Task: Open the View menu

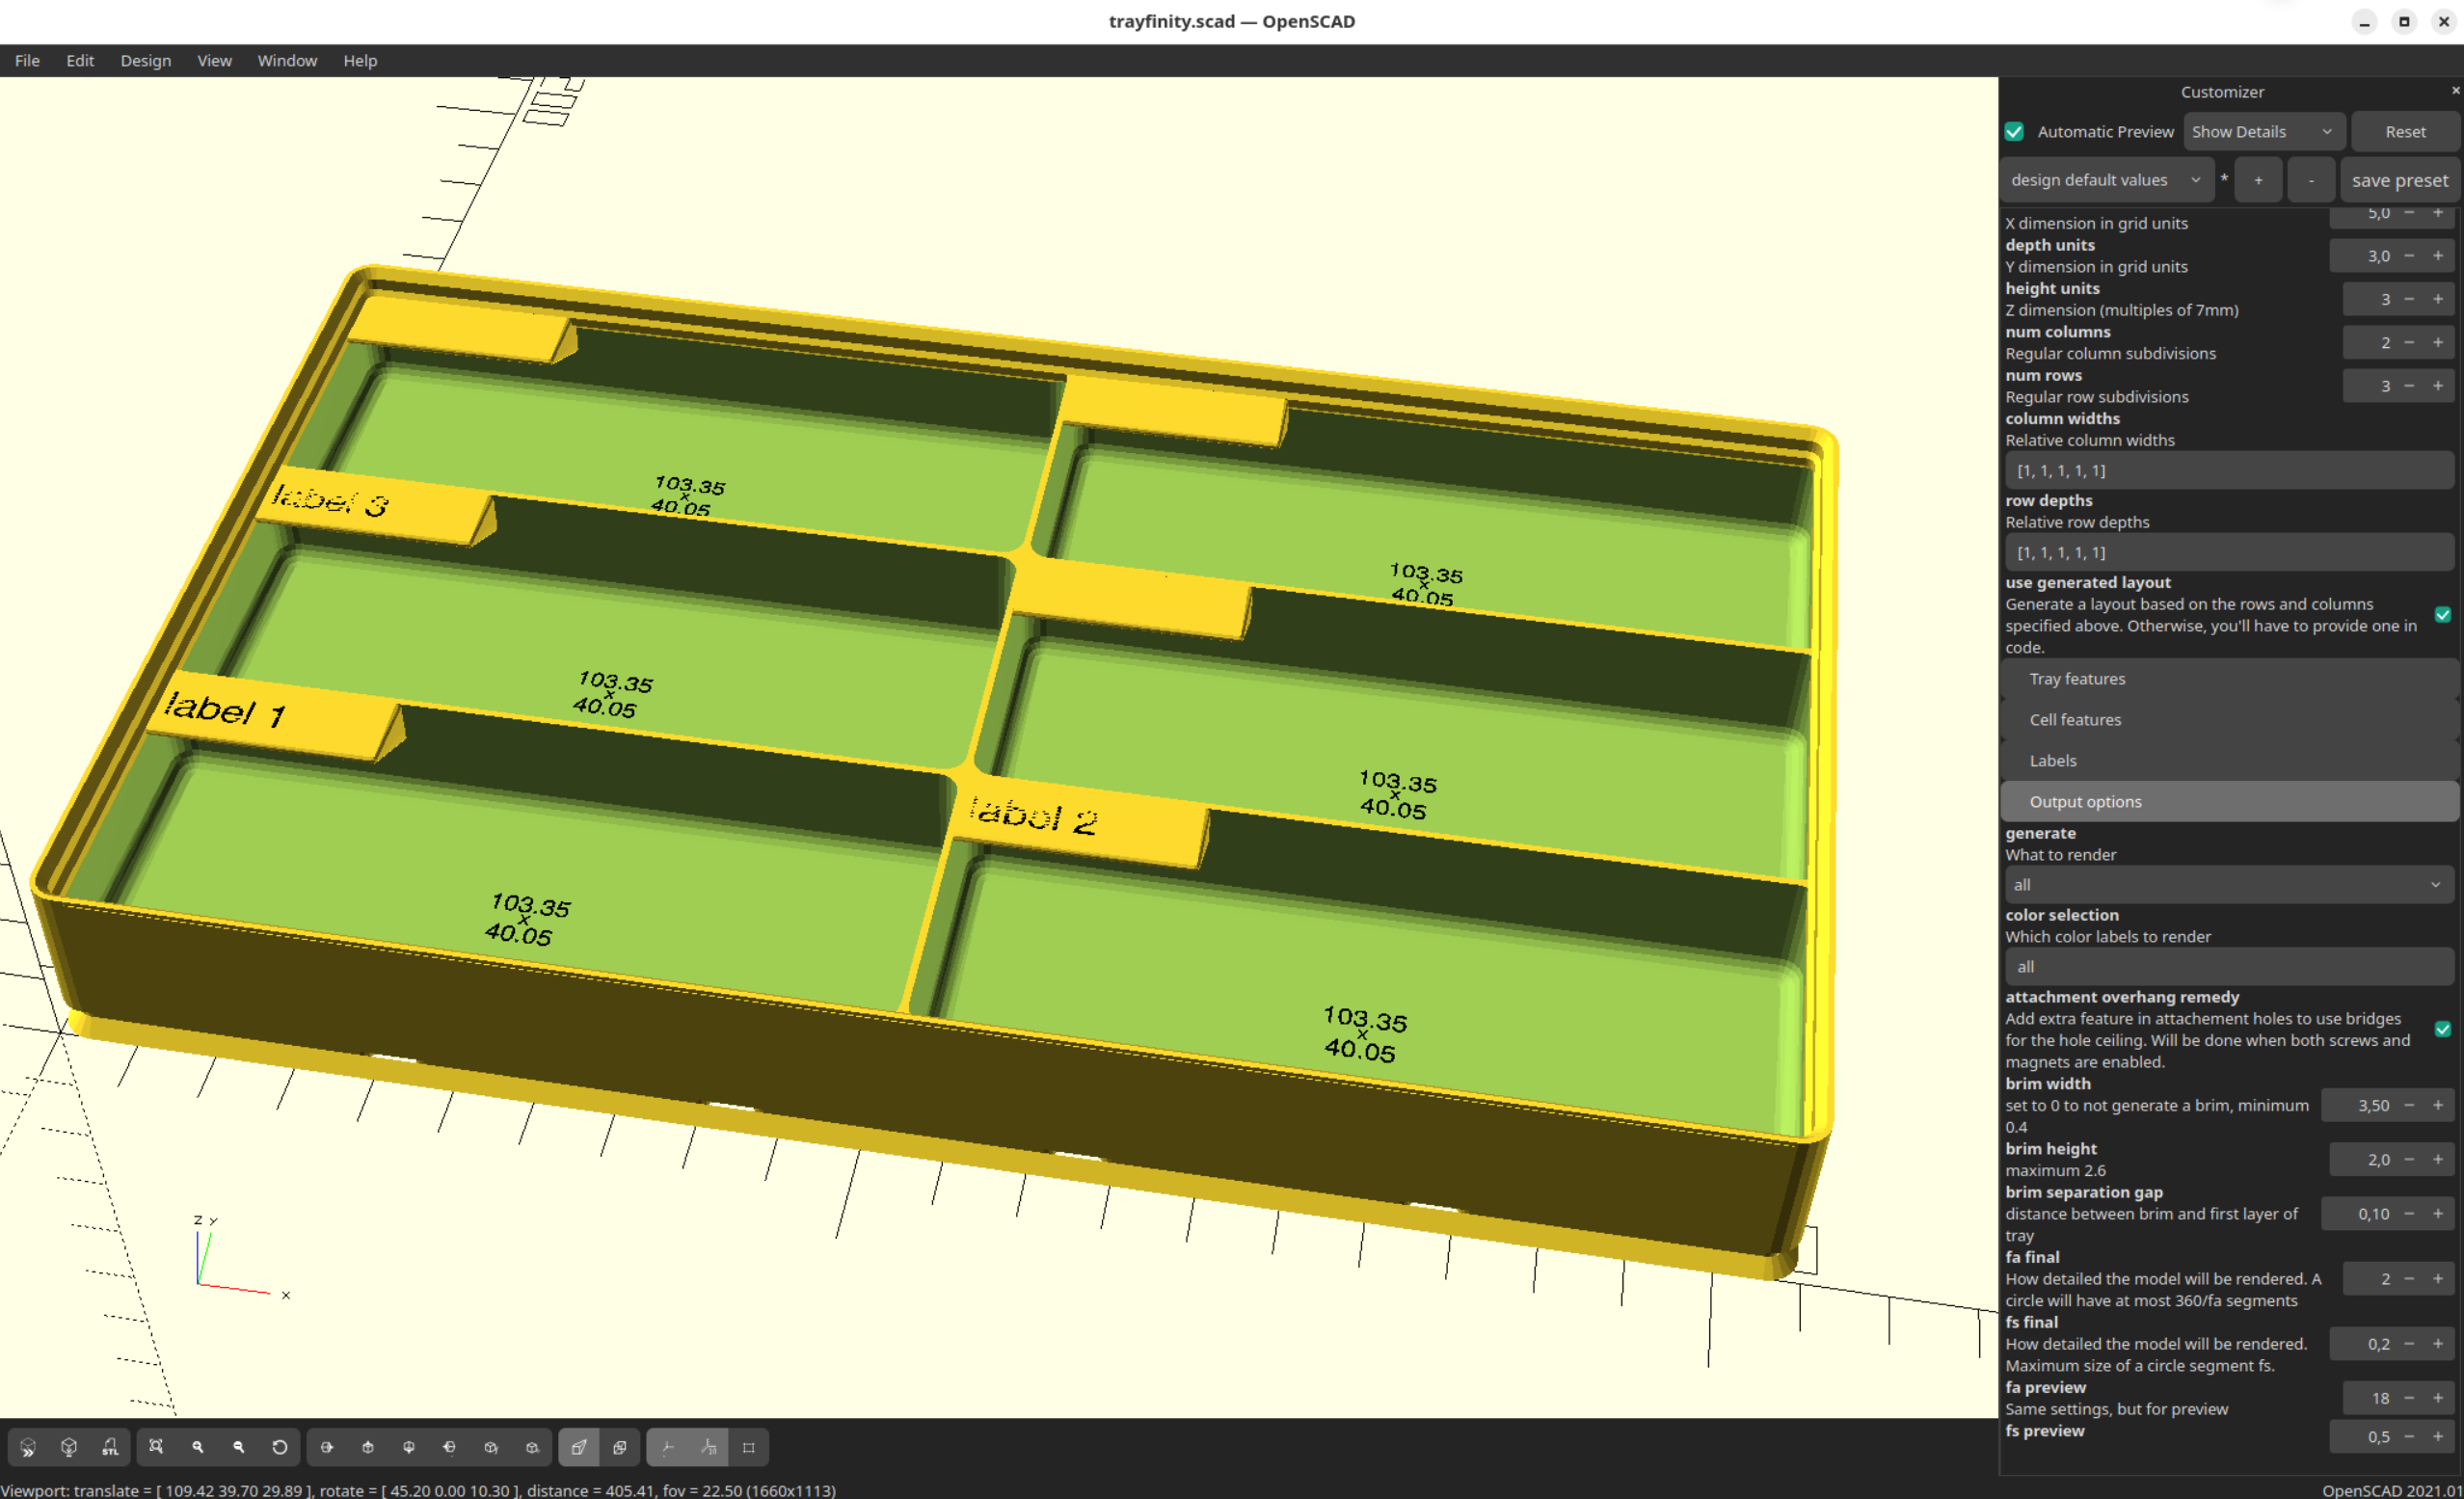Action: point(214,61)
